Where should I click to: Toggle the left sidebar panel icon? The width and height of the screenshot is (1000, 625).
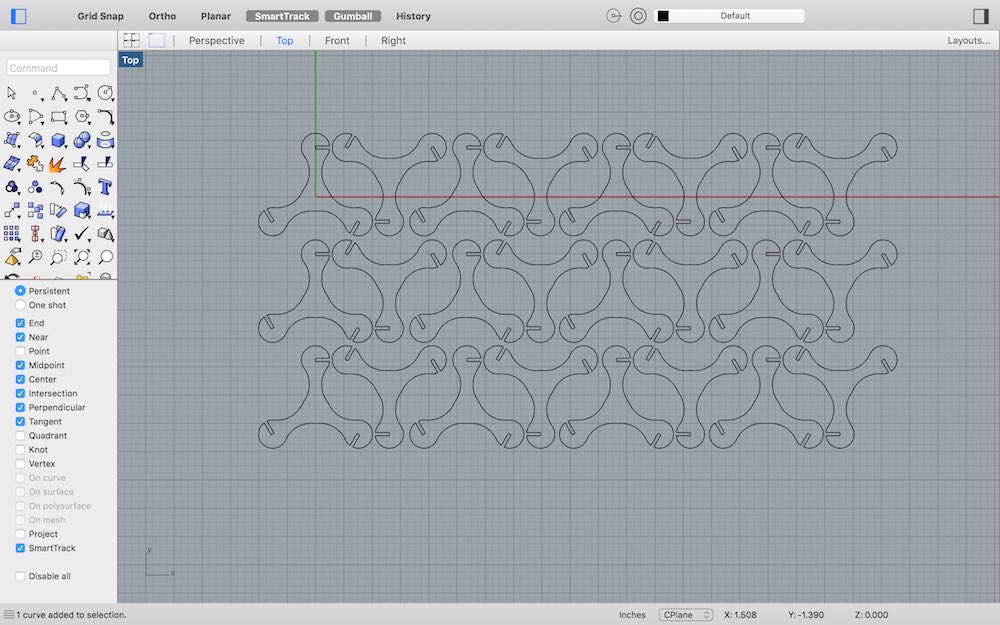pos(19,16)
